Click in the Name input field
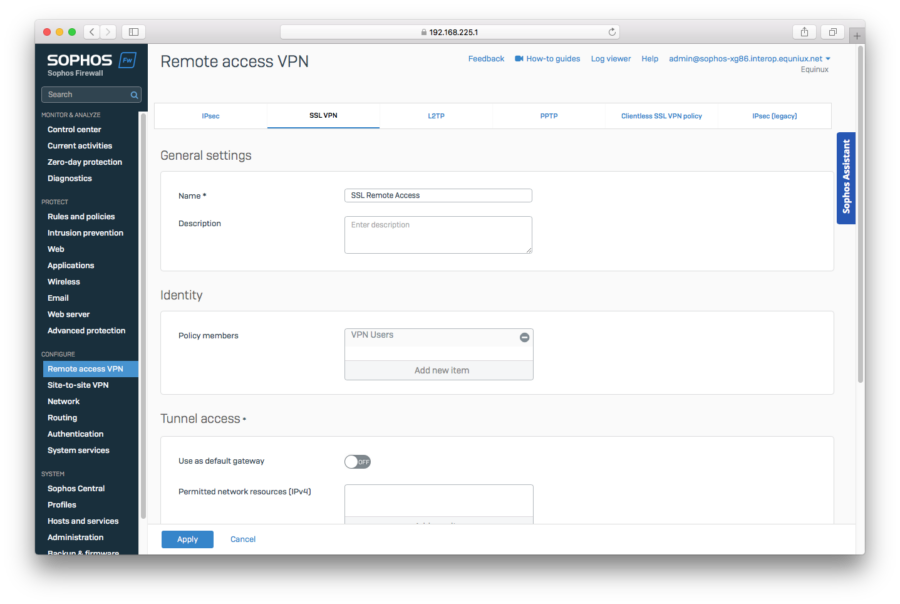This screenshot has width=900, height=604. click(438, 196)
